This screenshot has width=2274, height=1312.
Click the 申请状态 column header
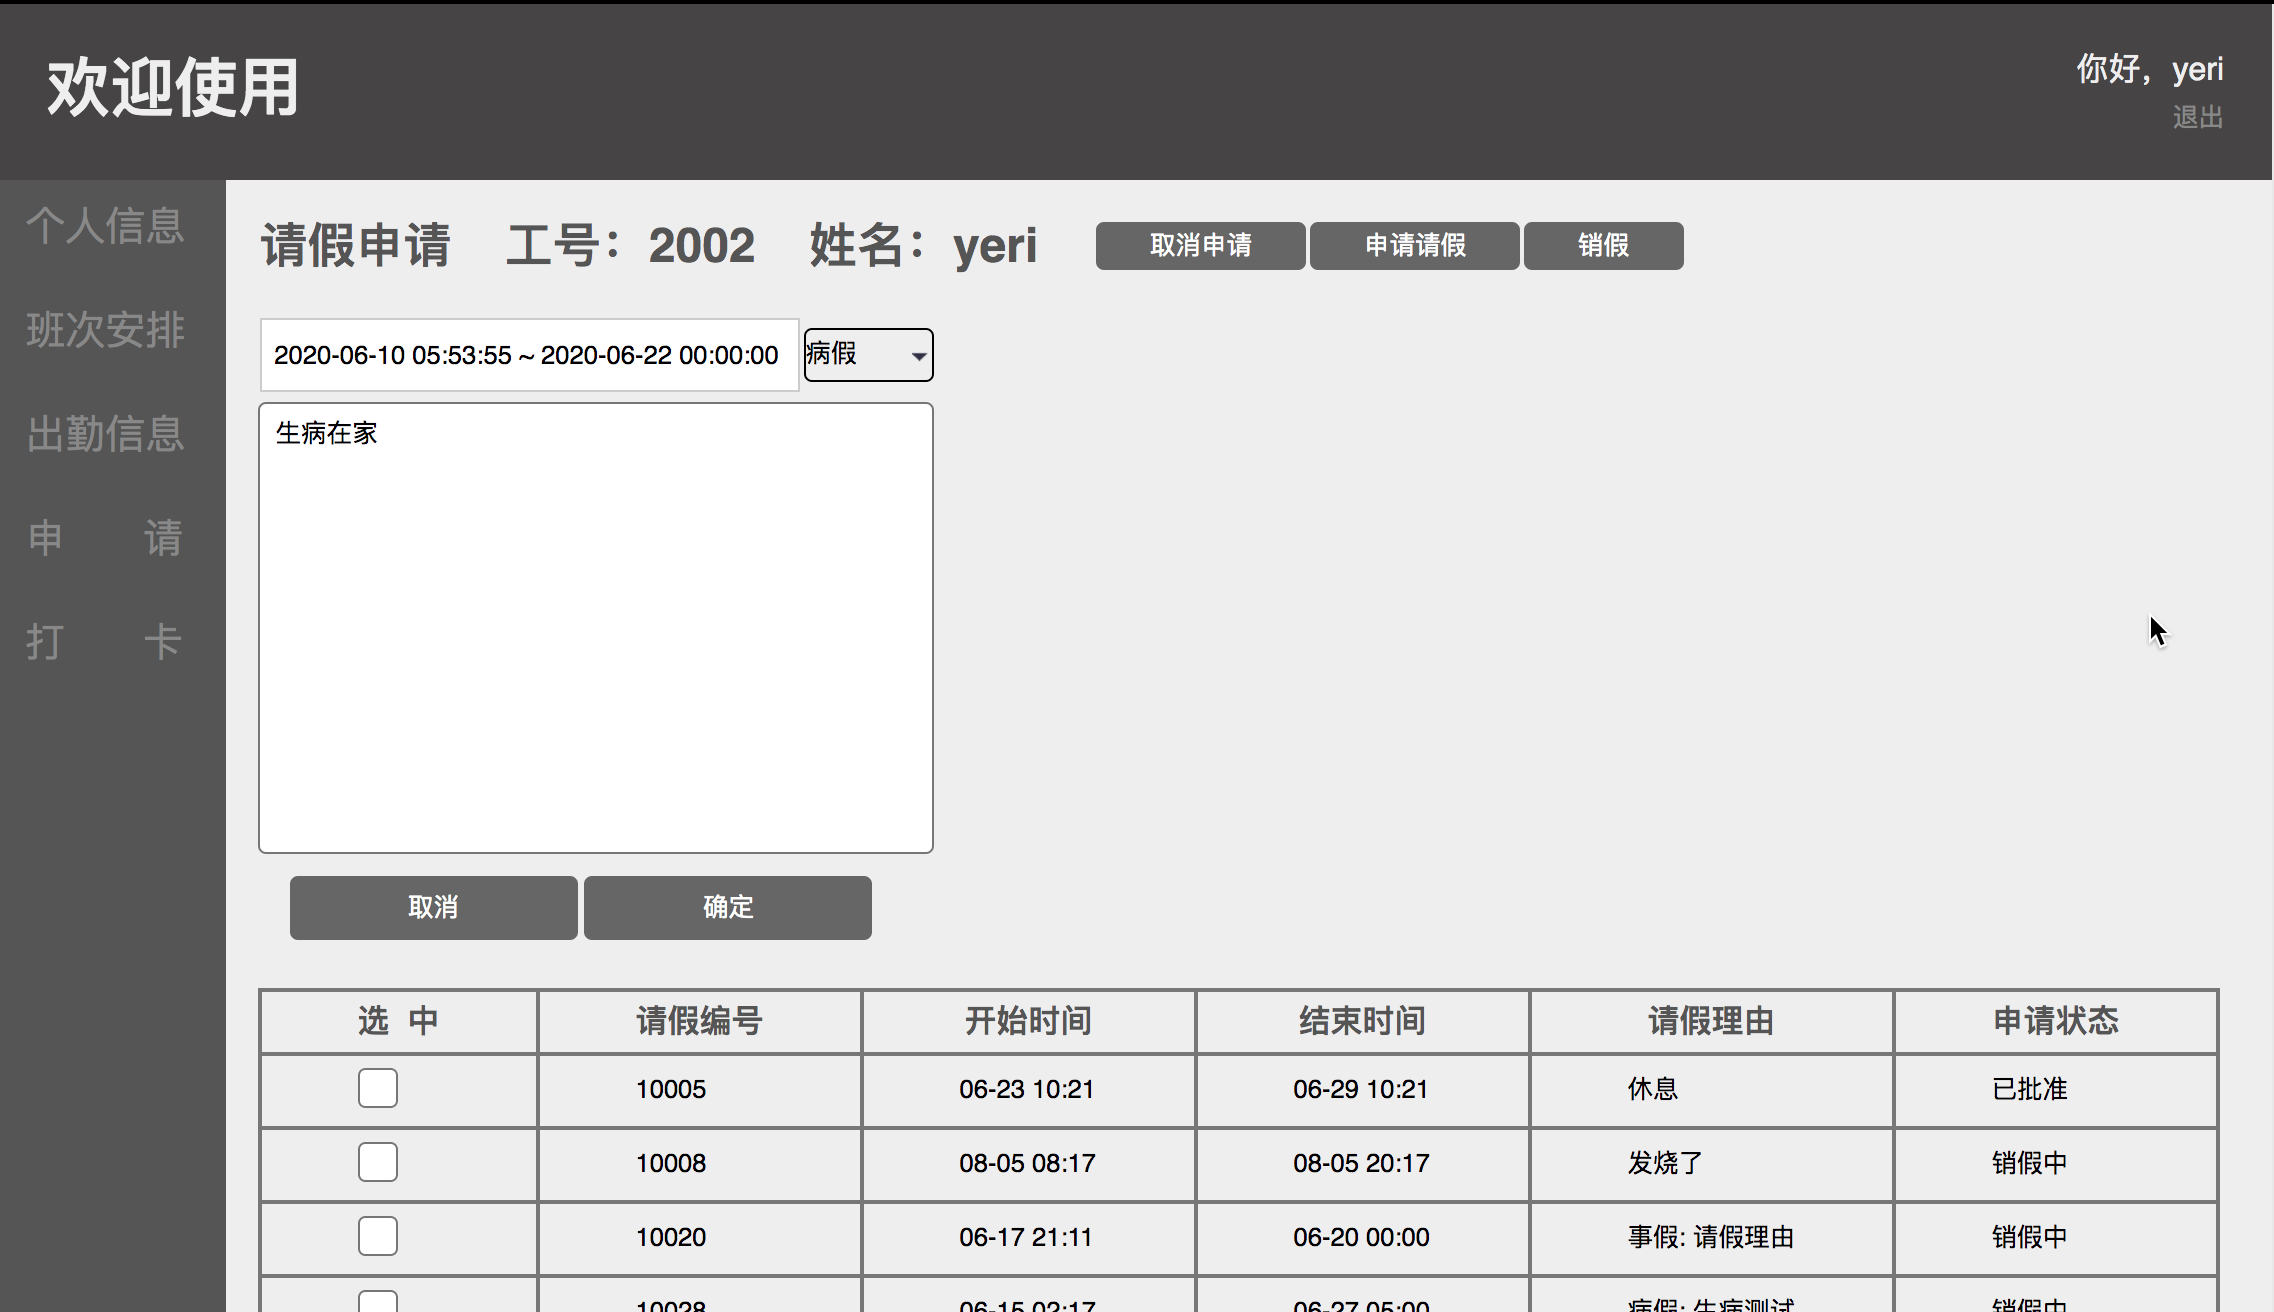(2055, 1021)
